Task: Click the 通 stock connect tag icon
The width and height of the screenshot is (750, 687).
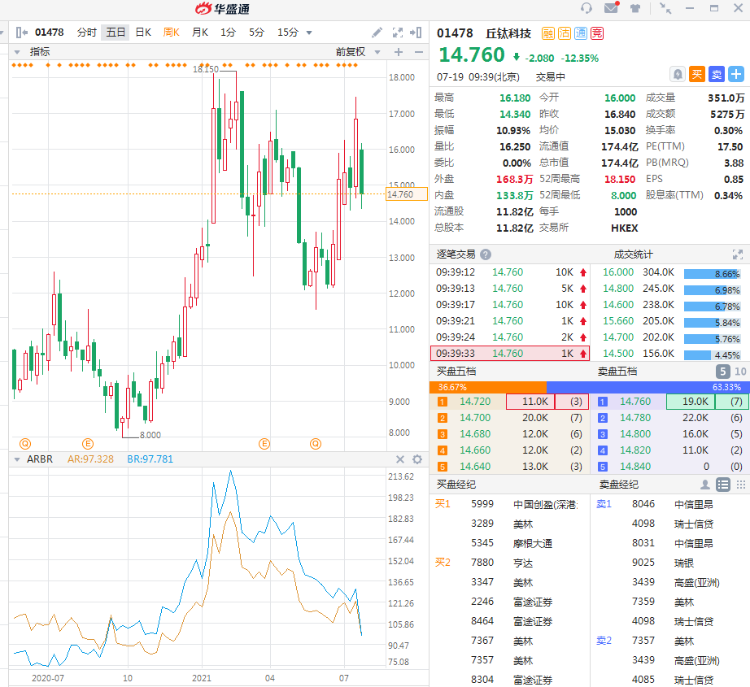Action: pyautogui.click(x=581, y=33)
